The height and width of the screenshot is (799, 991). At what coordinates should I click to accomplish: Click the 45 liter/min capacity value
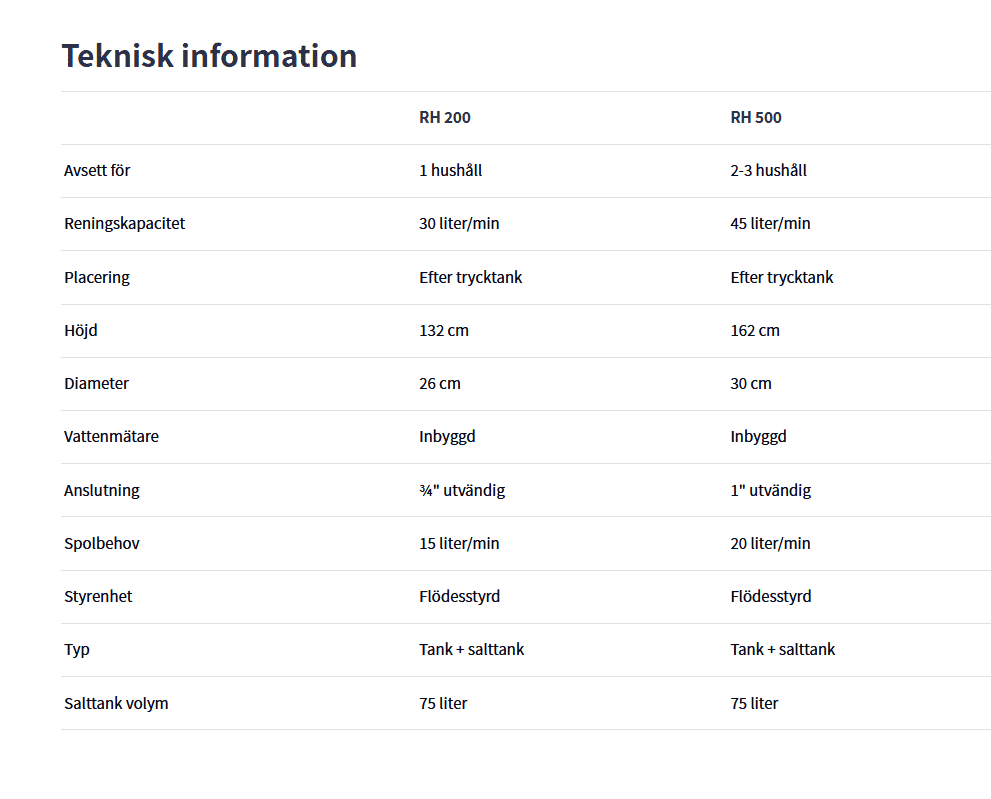tap(770, 224)
